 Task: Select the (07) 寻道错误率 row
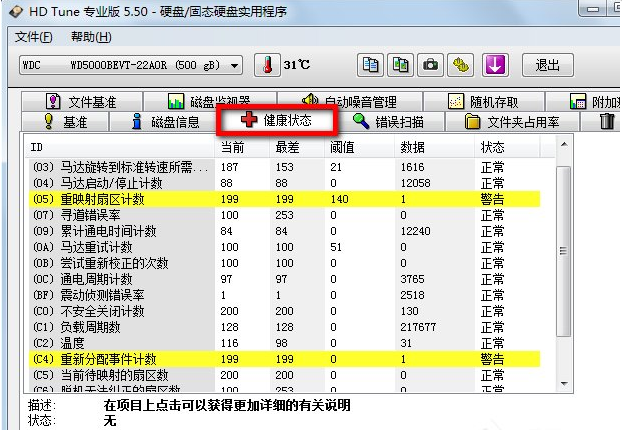(x=284, y=215)
